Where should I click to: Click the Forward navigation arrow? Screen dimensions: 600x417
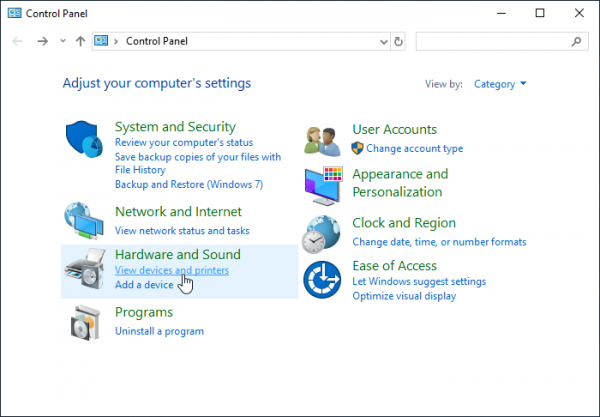click(x=42, y=41)
